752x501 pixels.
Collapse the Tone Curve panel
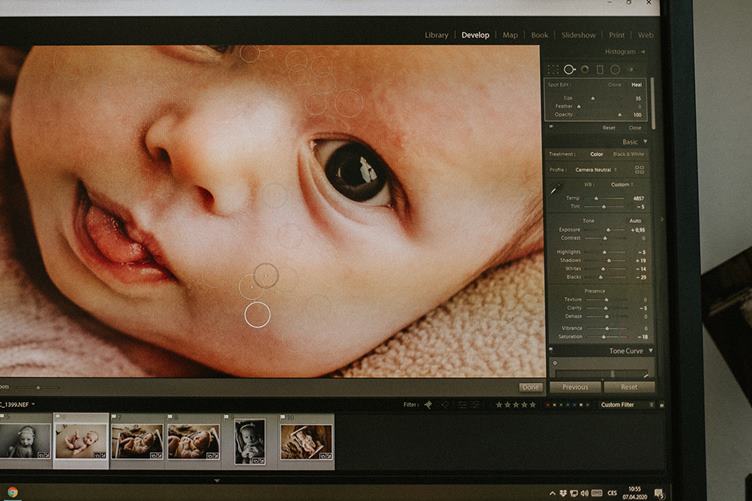pyautogui.click(x=651, y=351)
